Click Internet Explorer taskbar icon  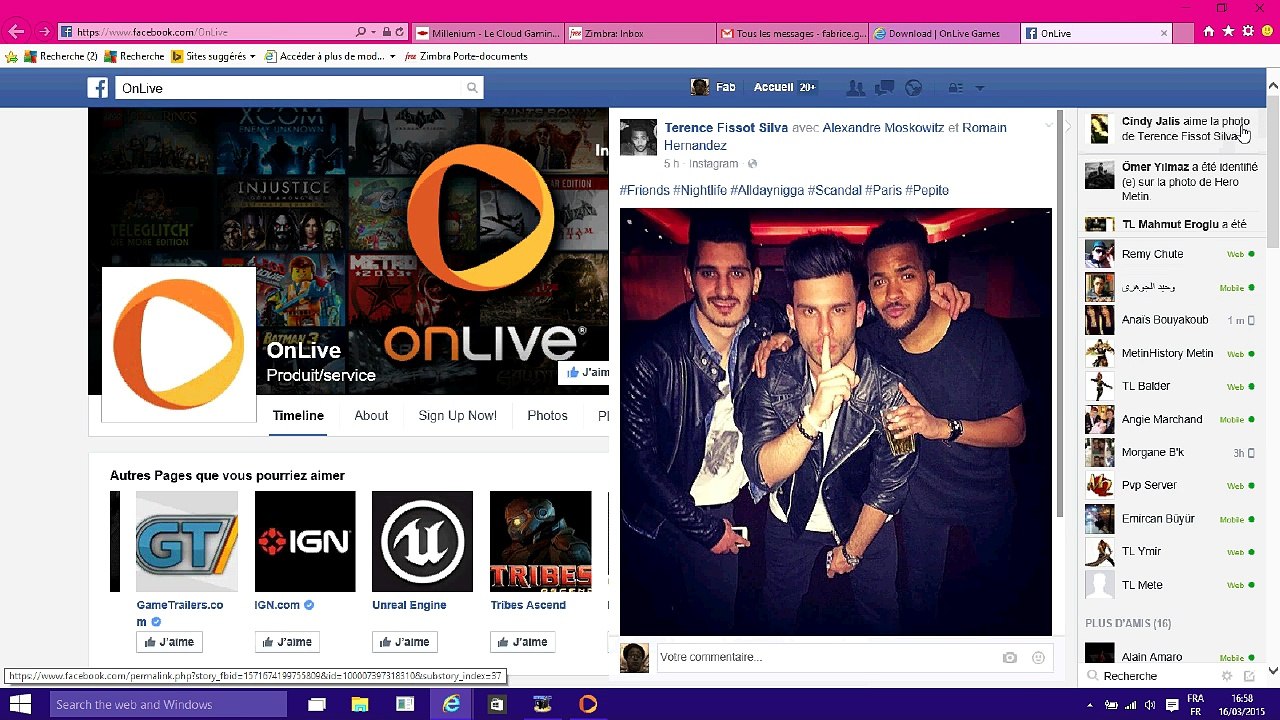(452, 704)
